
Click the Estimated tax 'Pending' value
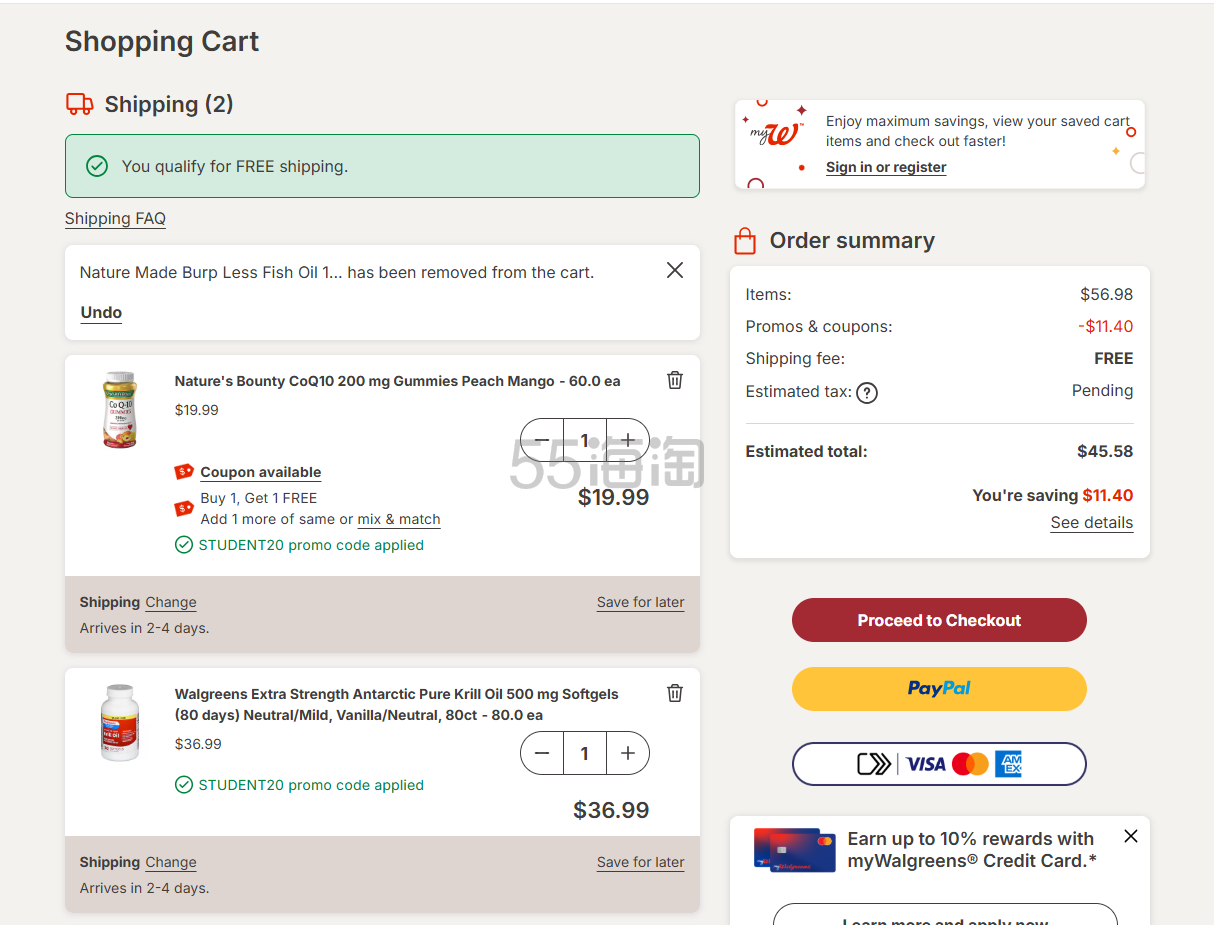point(1103,390)
